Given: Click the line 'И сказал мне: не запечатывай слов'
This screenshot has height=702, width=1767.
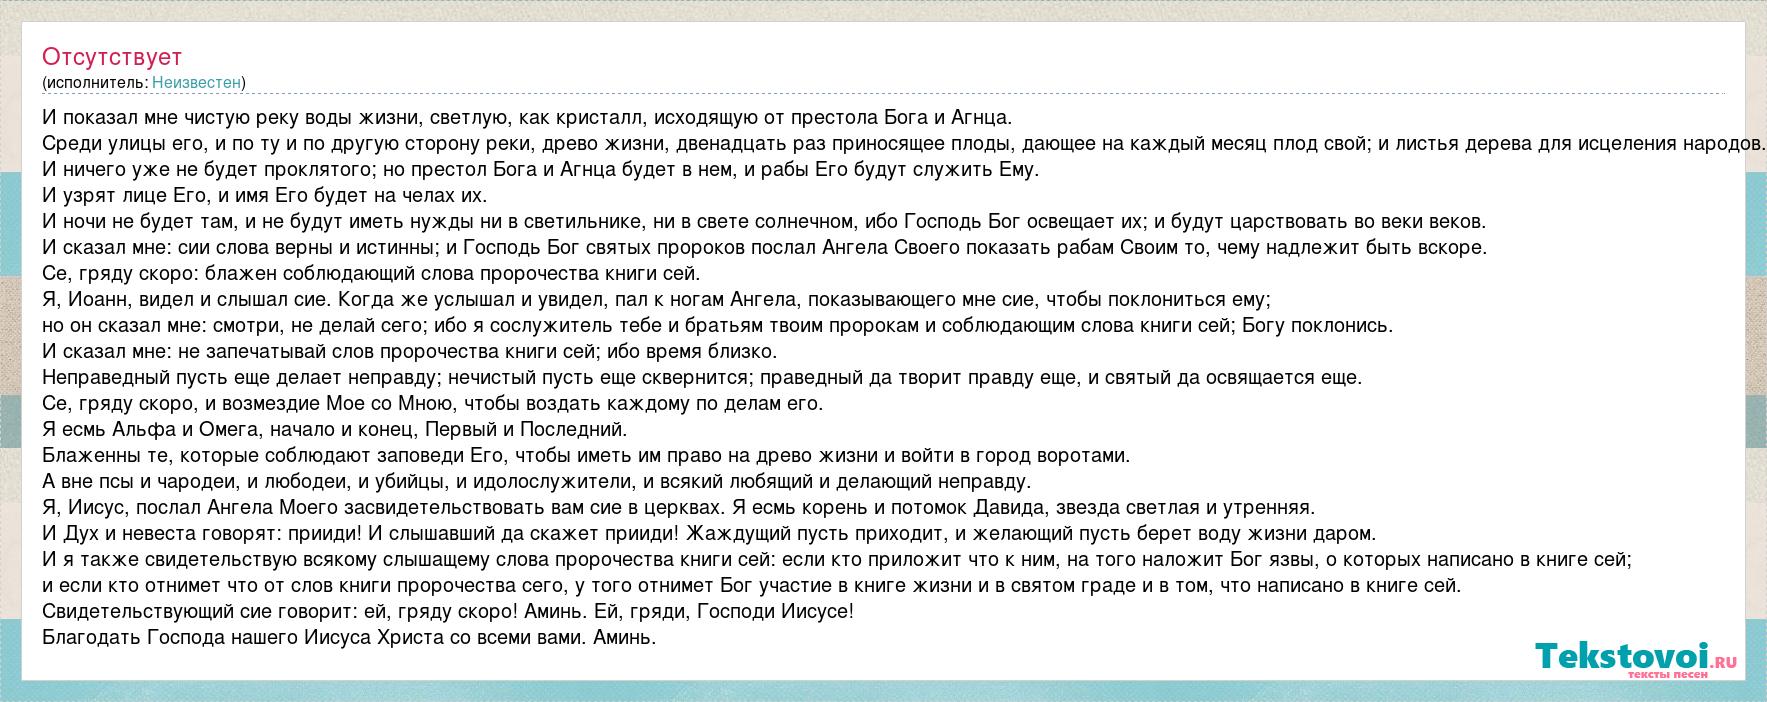Looking at the screenshot, I should (410, 351).
